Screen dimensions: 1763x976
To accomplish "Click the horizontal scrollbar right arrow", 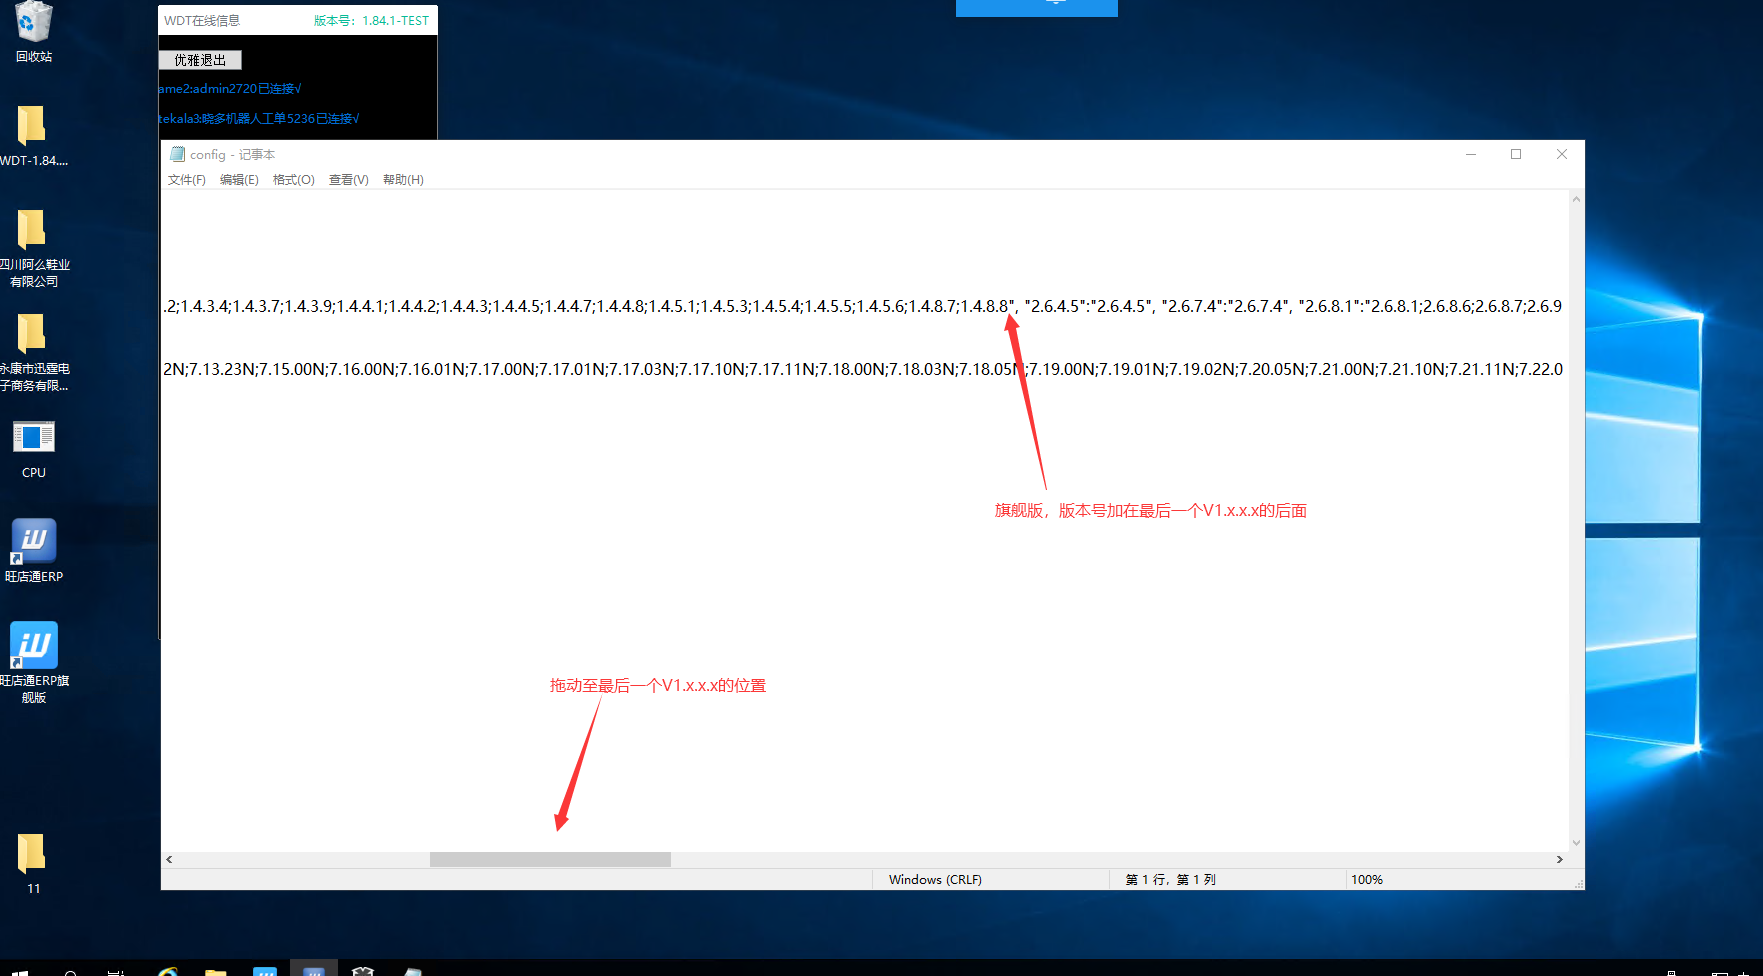I will [x=1559, y=859].
